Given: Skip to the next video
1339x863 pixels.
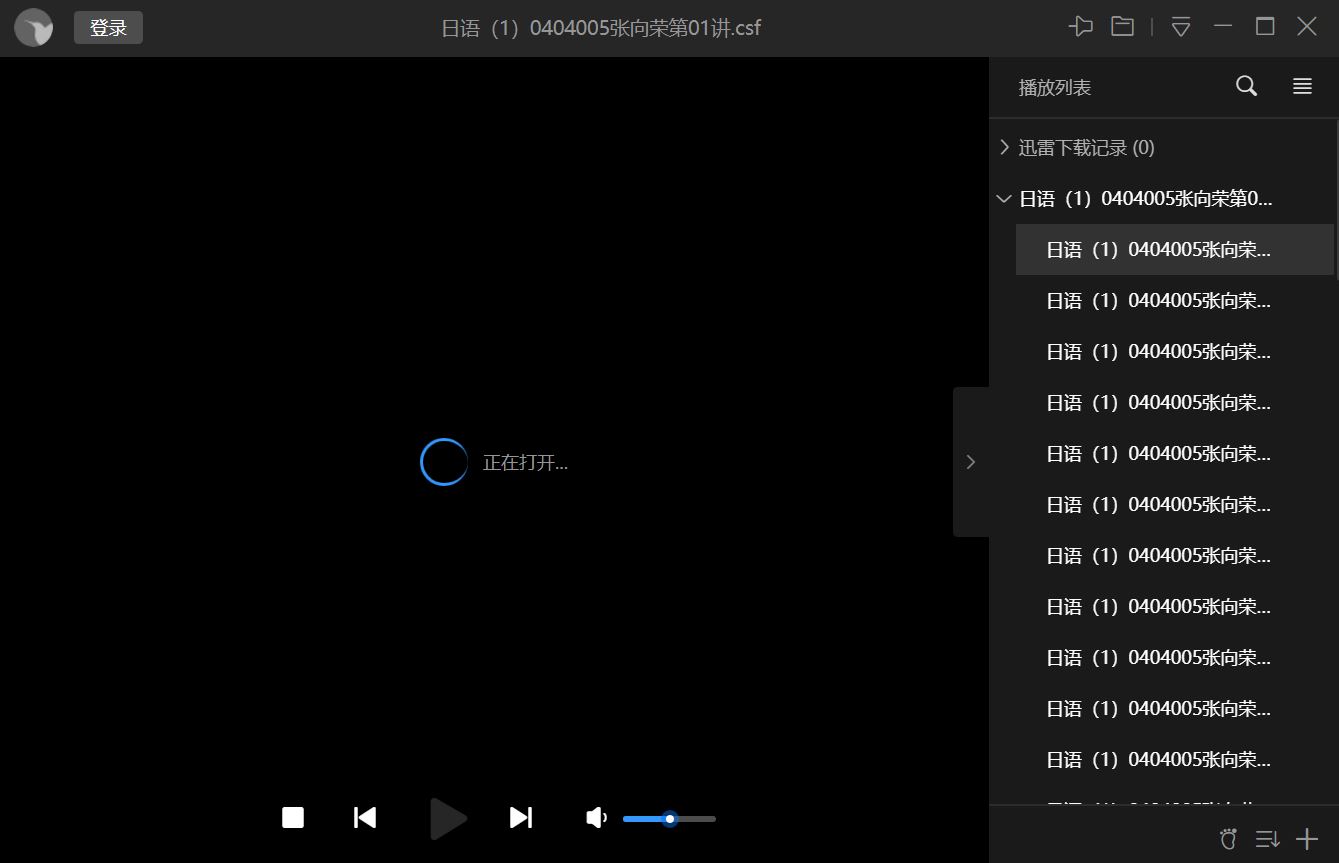Looking at the screenshot, I should click(521, 818).
